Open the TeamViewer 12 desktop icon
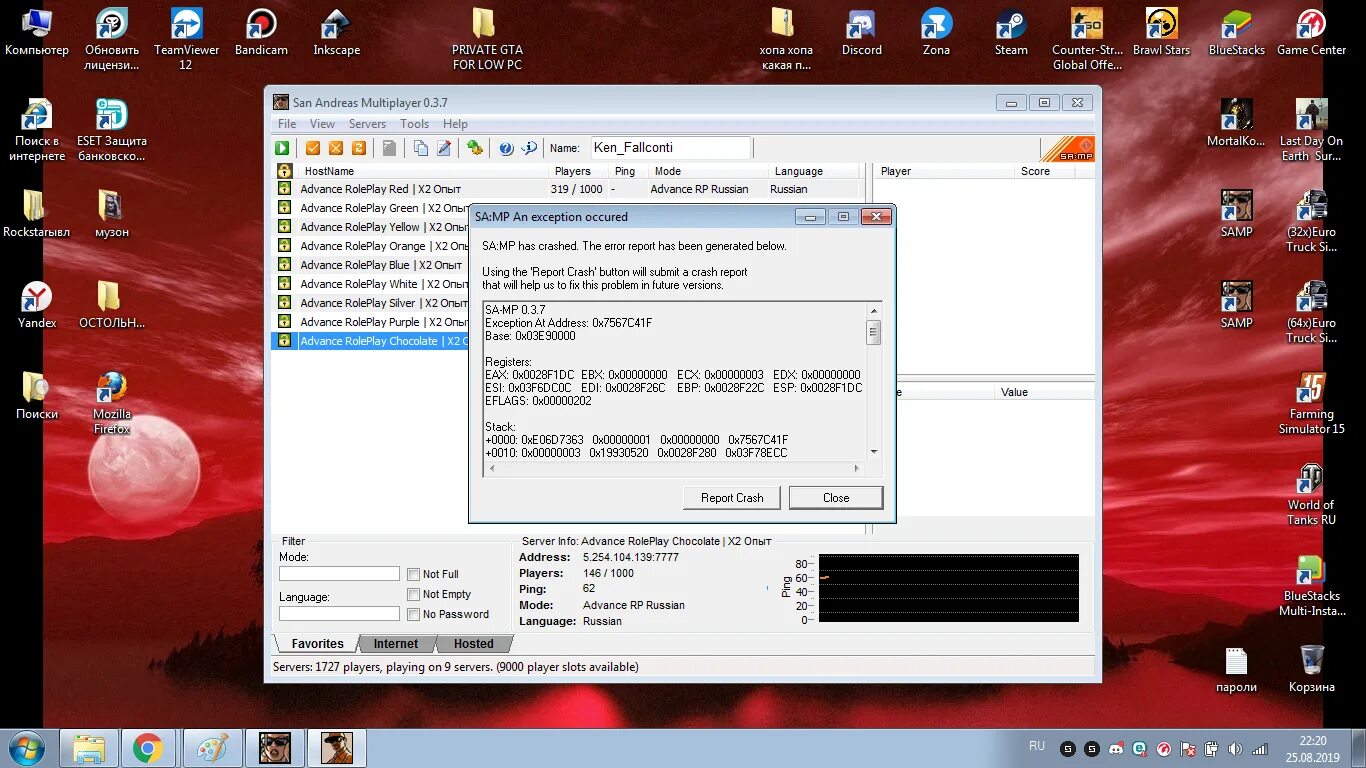The height and width of the screenshot is (768, 1366). click(x=186, y=38)
